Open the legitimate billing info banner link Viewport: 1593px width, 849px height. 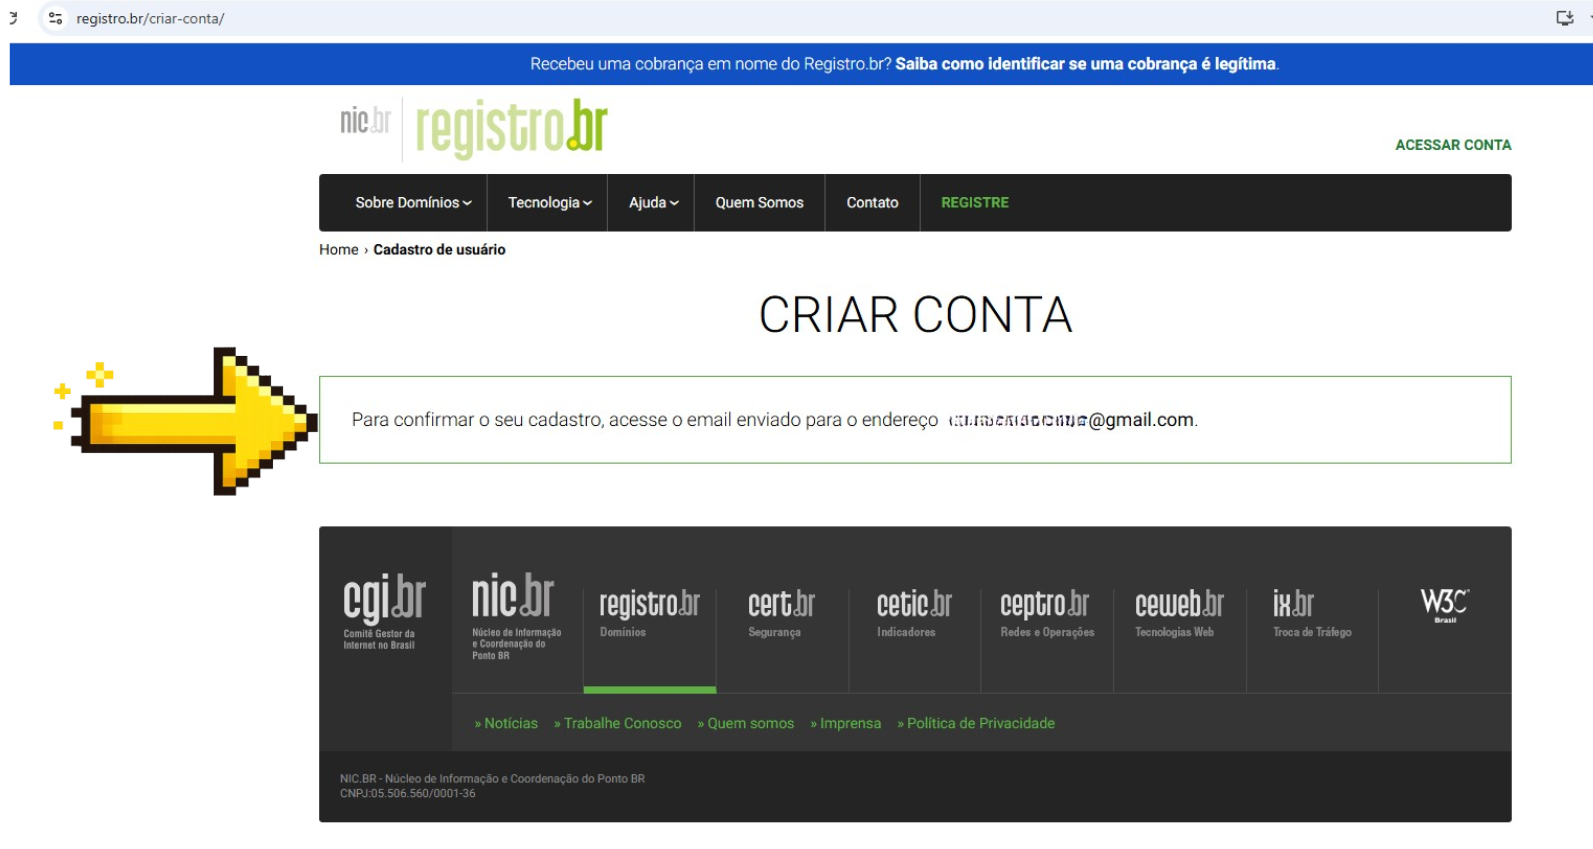[x=1086, y=64]
